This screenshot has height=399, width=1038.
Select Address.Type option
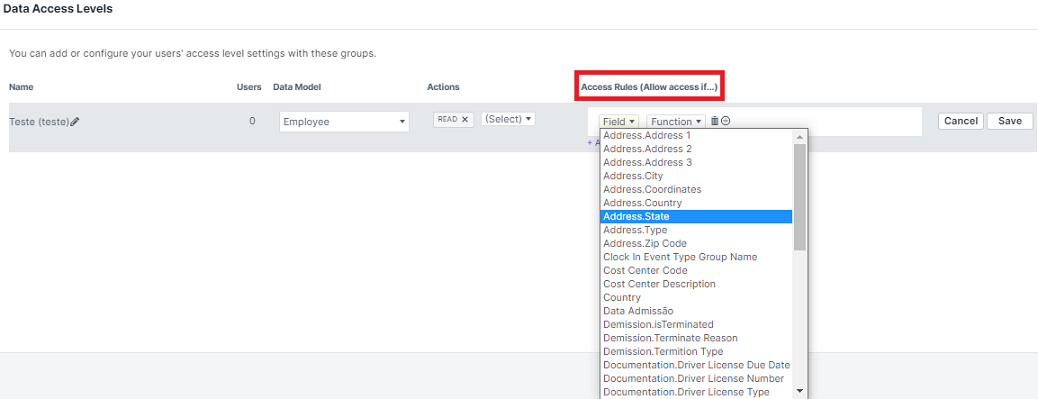[696, 230]
